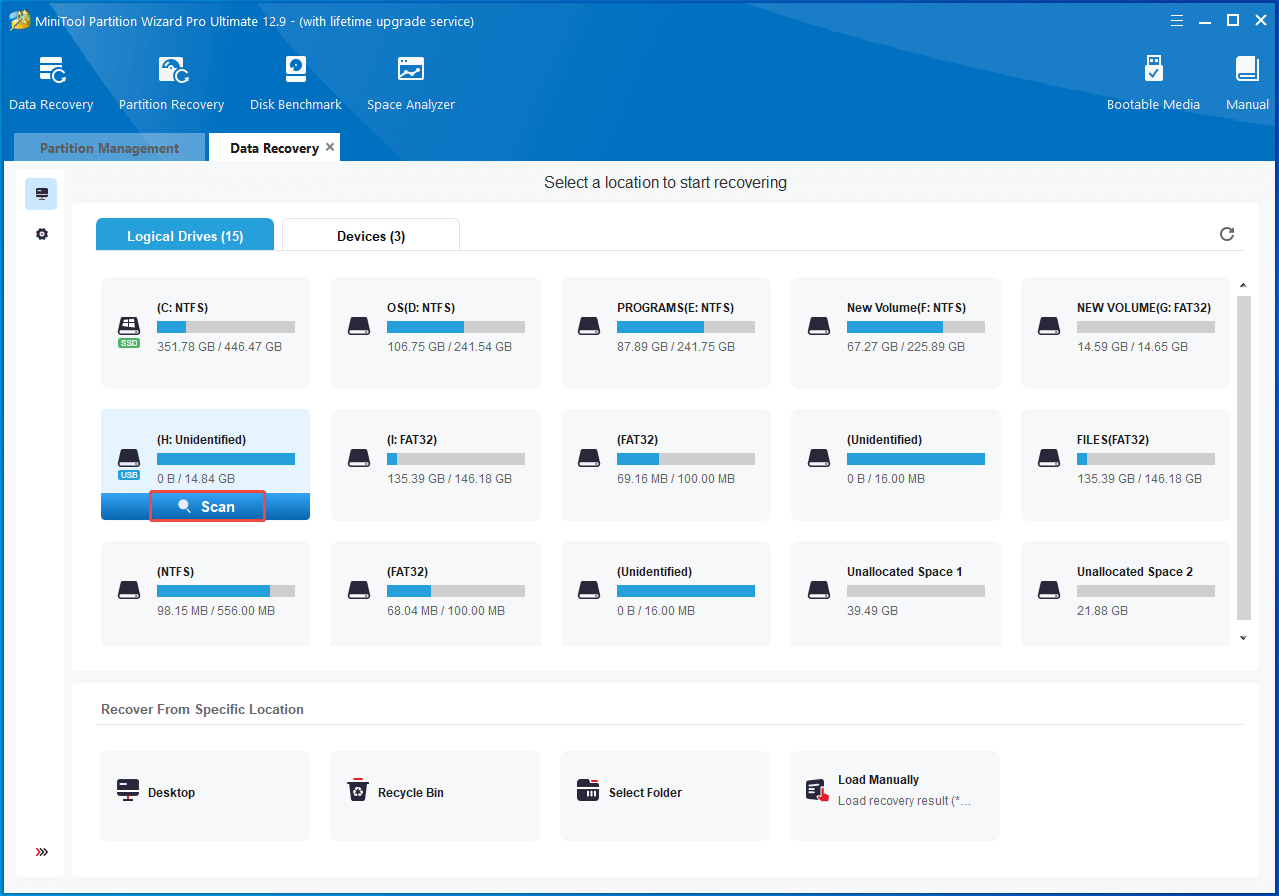The image size is (1279, 896).
Task: Click Select a location to start recovering
Action: 665,183
